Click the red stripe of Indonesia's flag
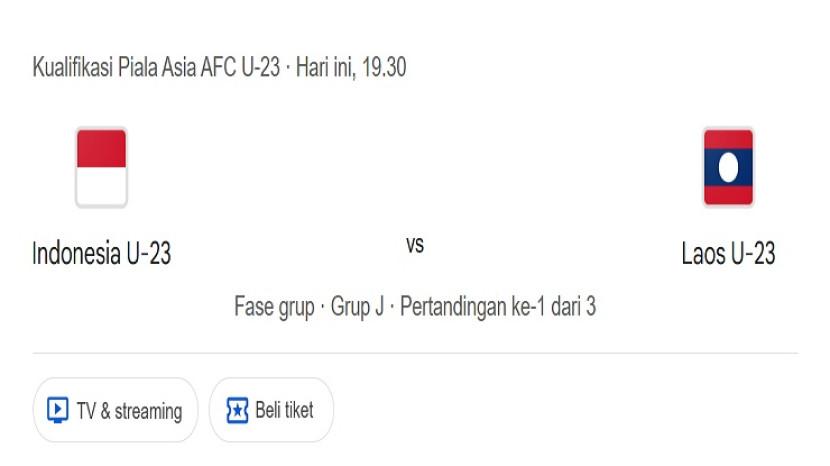Viewport: 830px width, 466px height. [x=101, y=149]
